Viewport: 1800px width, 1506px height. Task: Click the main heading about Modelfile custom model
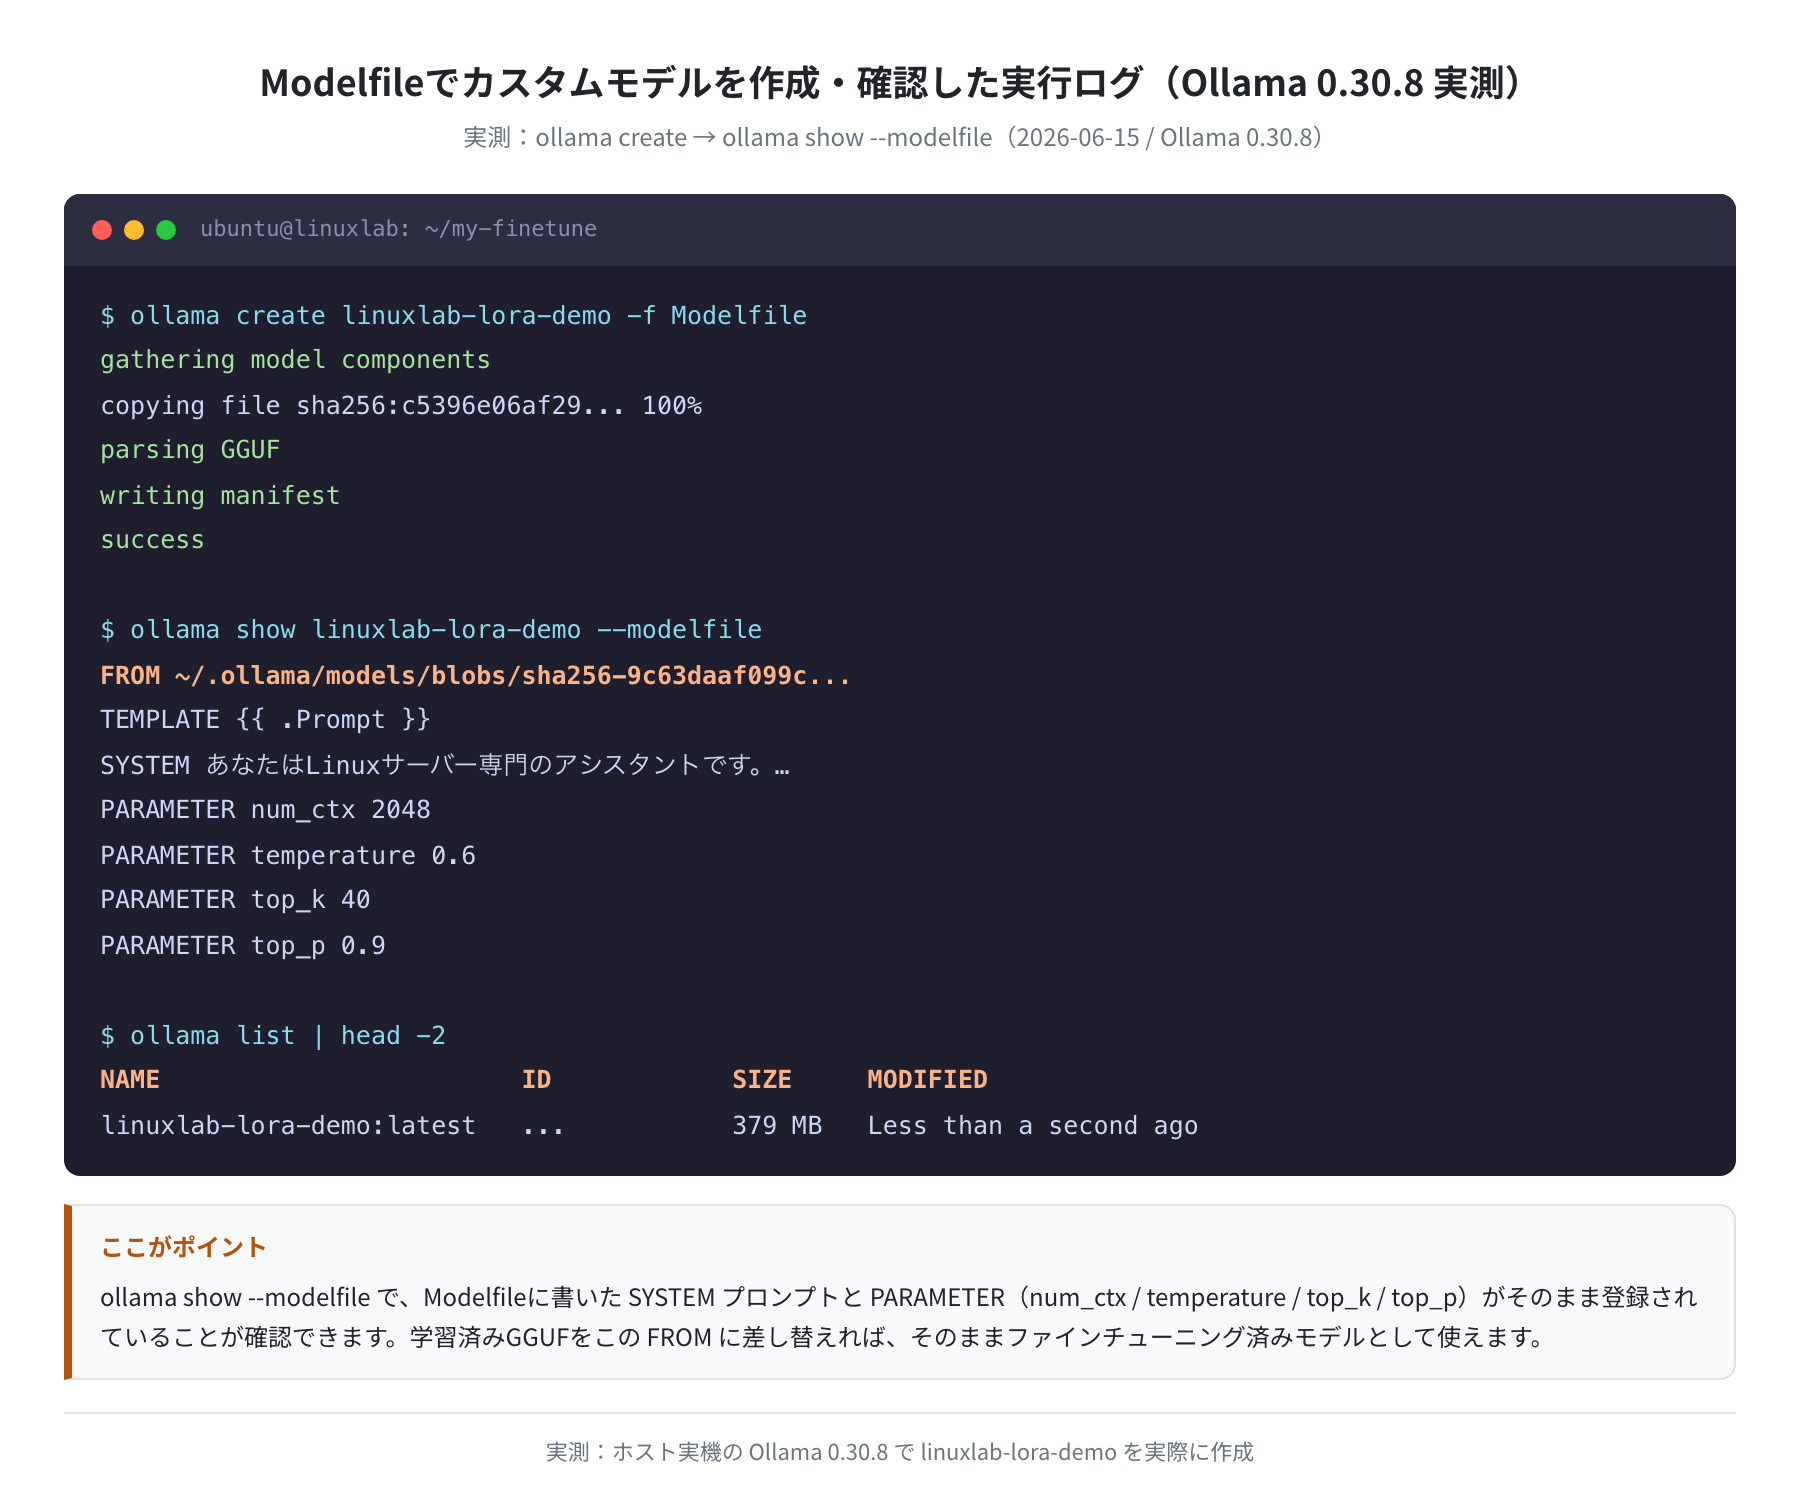click(893, 83)
